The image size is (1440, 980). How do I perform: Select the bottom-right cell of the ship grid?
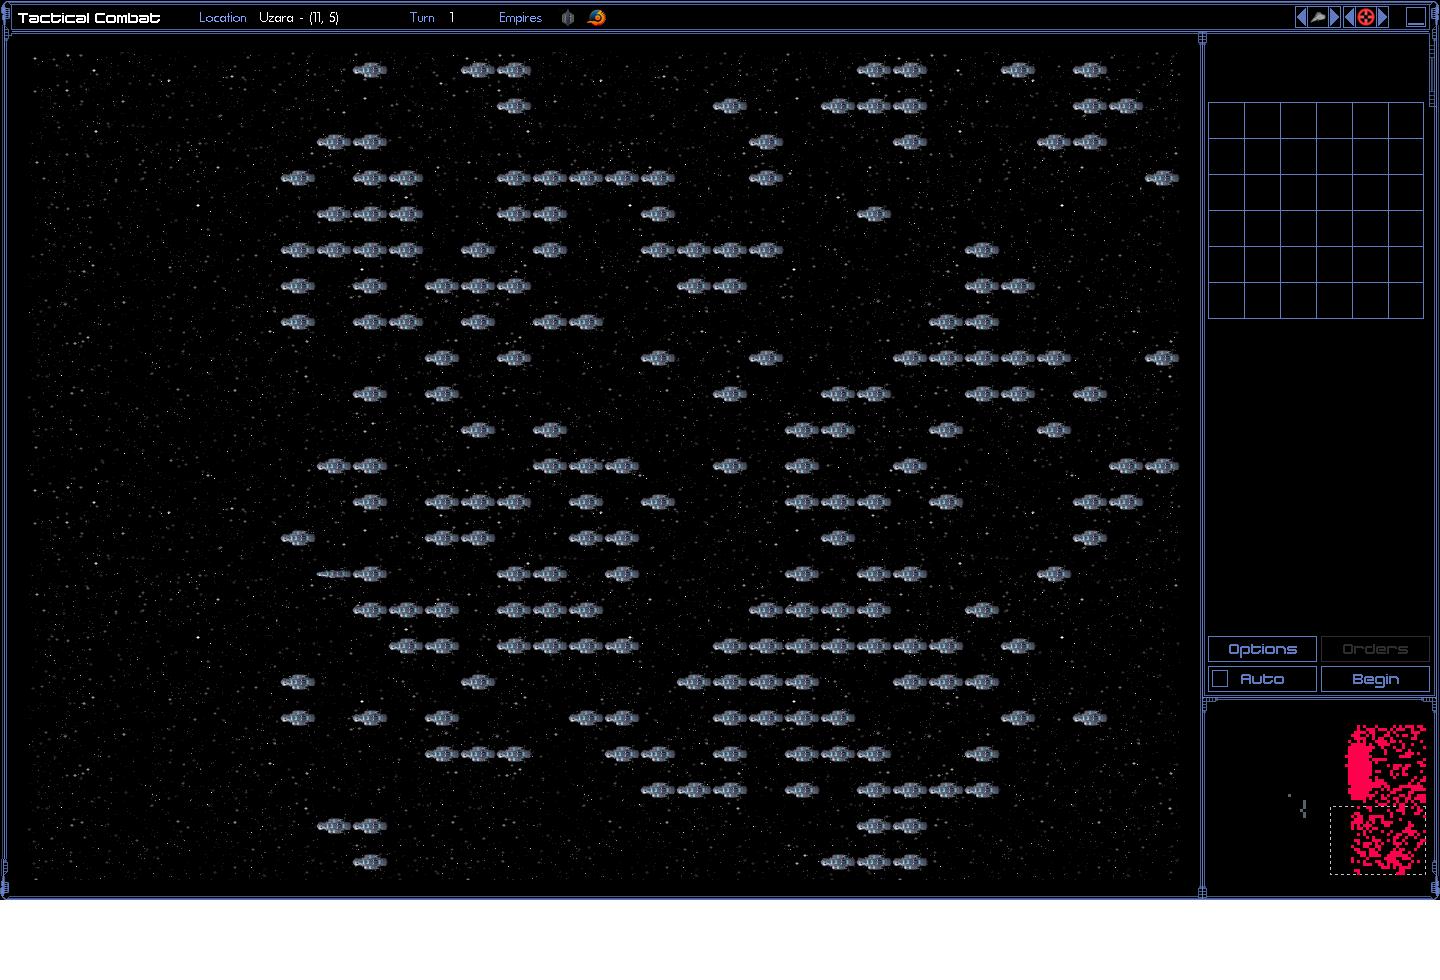(1405, 300)
